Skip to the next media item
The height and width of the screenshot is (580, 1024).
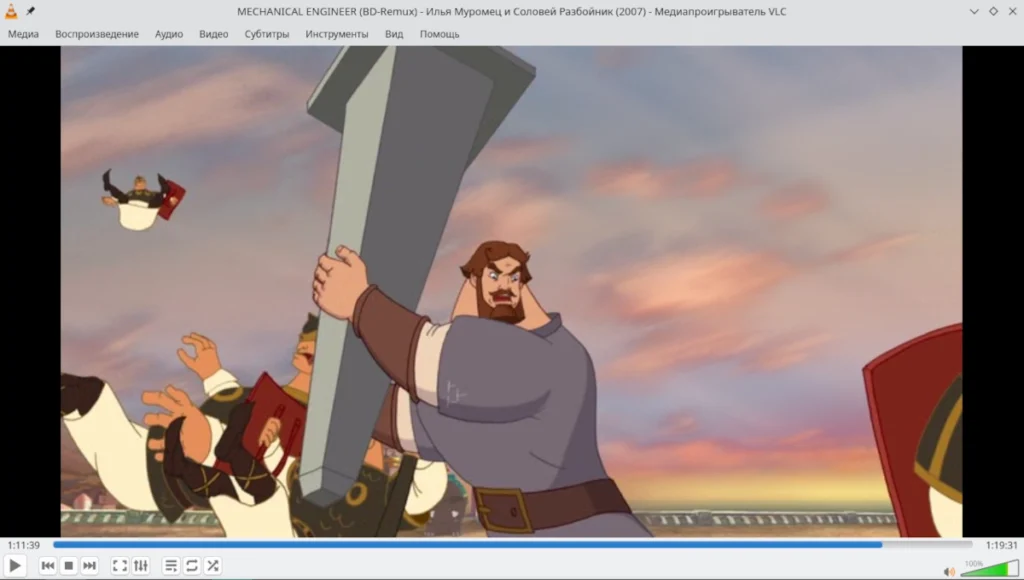click(x=89, y=566)
